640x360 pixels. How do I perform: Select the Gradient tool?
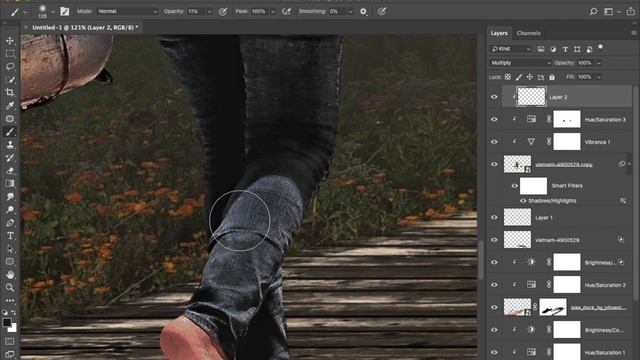tap(10, 184)
